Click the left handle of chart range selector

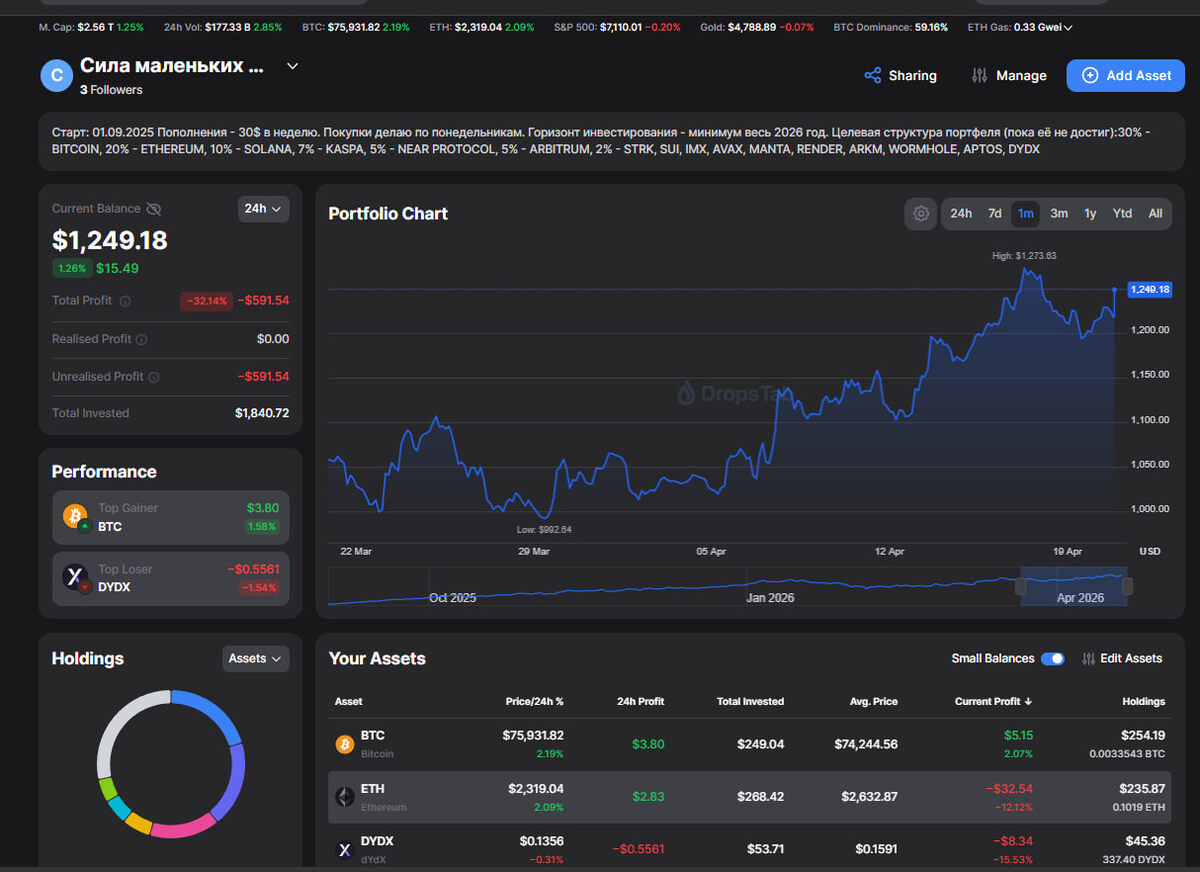tap(1021, 586)
